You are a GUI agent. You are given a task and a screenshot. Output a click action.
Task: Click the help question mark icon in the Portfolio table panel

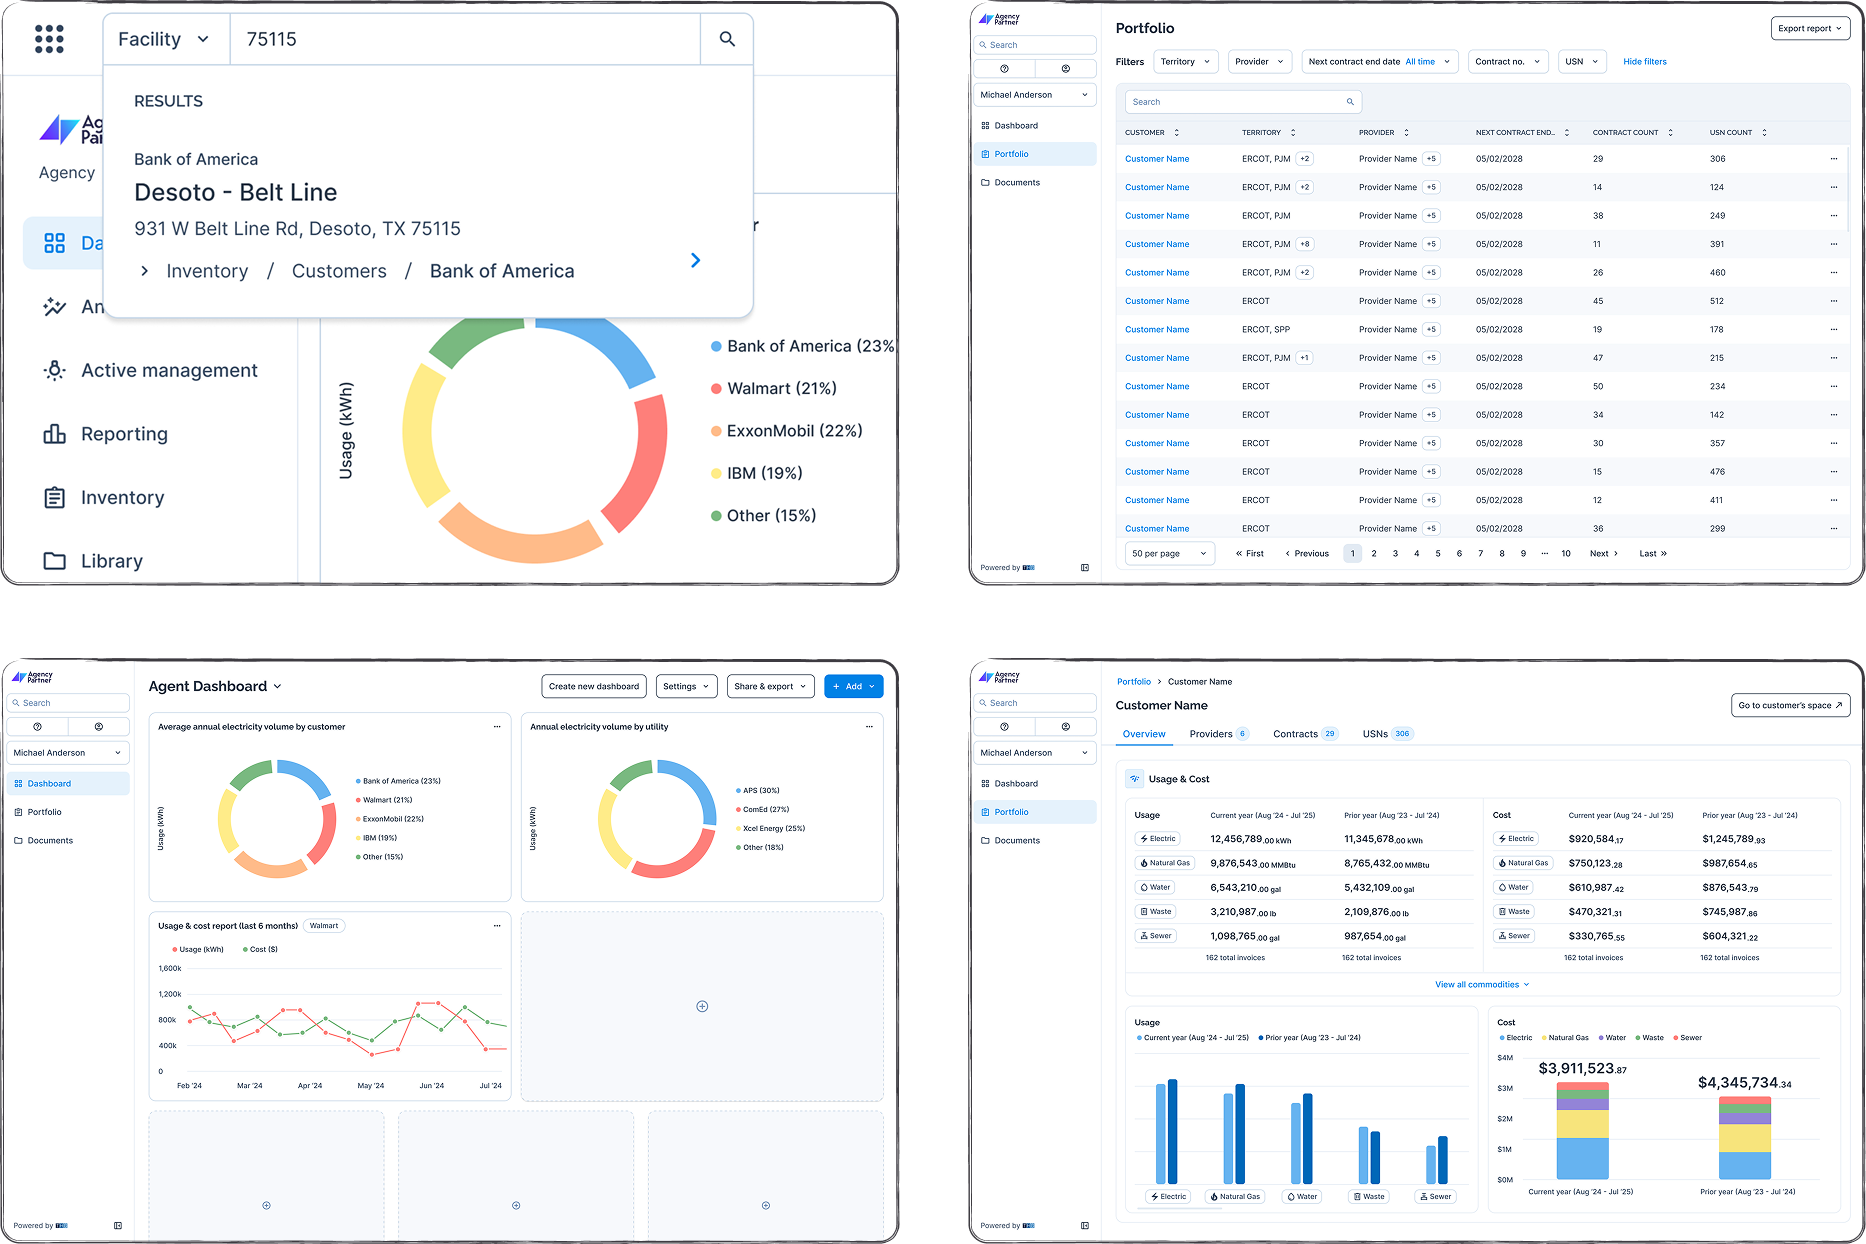1004,69
